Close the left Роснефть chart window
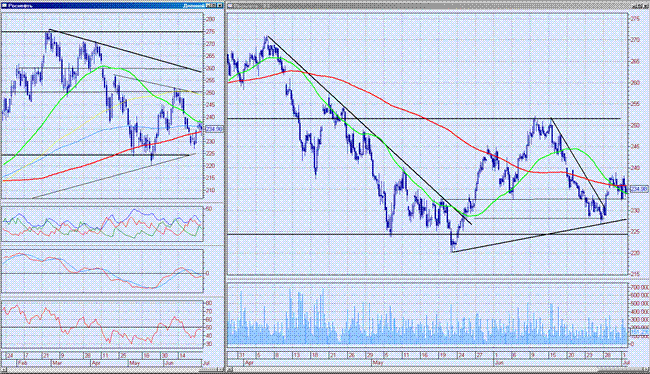The height and width of the screenshot is (374, 650). tap(220, 5)
